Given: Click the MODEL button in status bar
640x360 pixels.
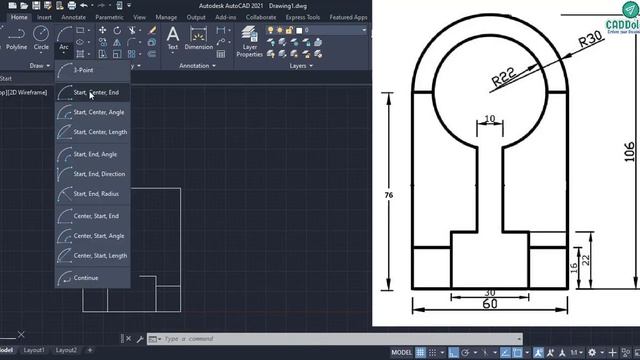Looking at the screenshot, I should pyautogui.click(x=402, y=353).
